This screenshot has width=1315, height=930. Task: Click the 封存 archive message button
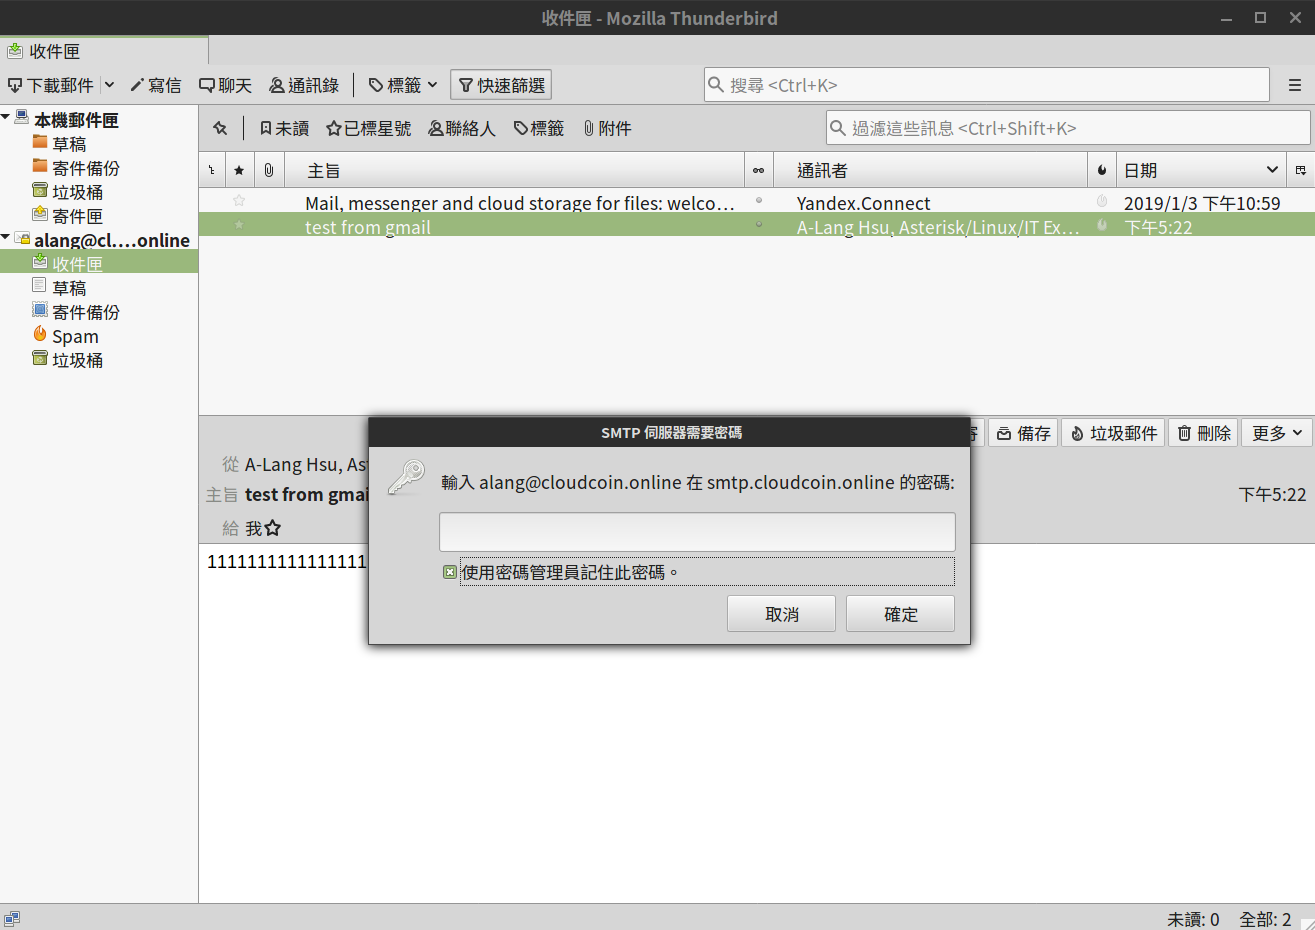click(1023, 433)
